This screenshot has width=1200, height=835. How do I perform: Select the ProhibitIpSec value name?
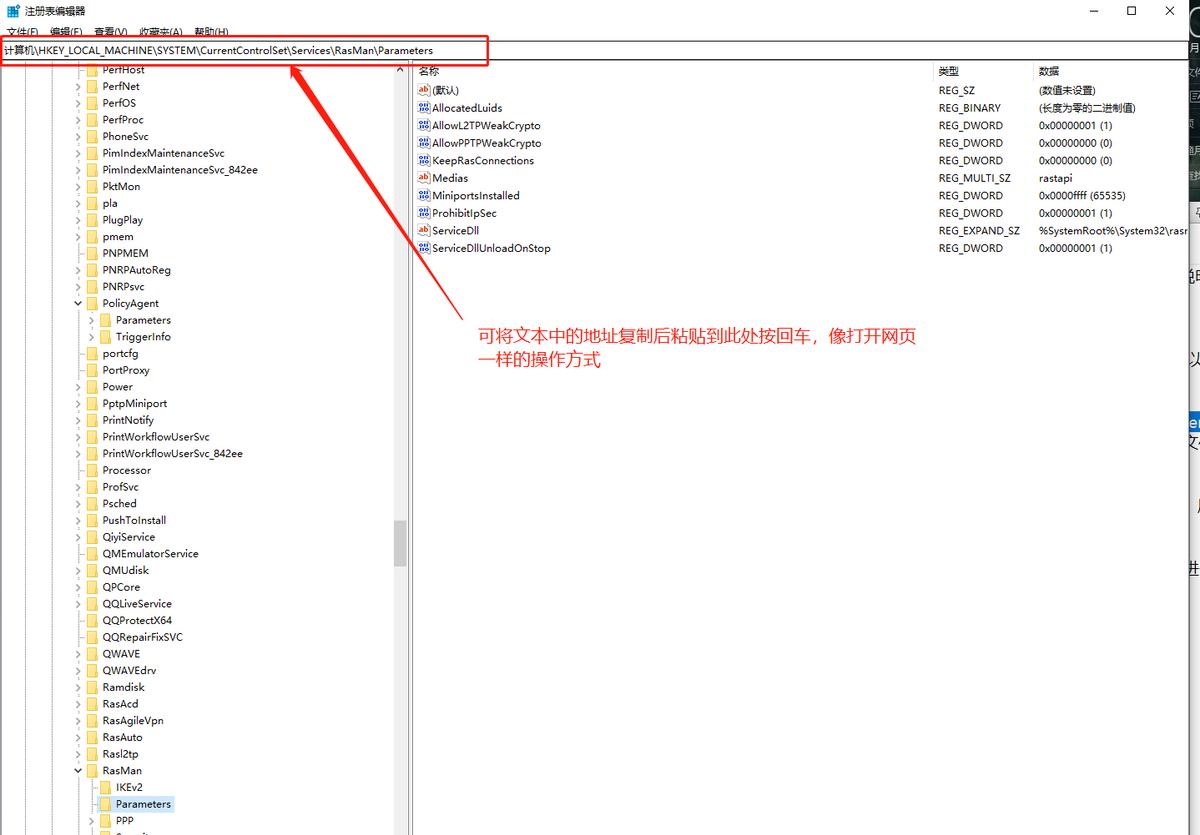pyautogui.click(x=464, y=213)
